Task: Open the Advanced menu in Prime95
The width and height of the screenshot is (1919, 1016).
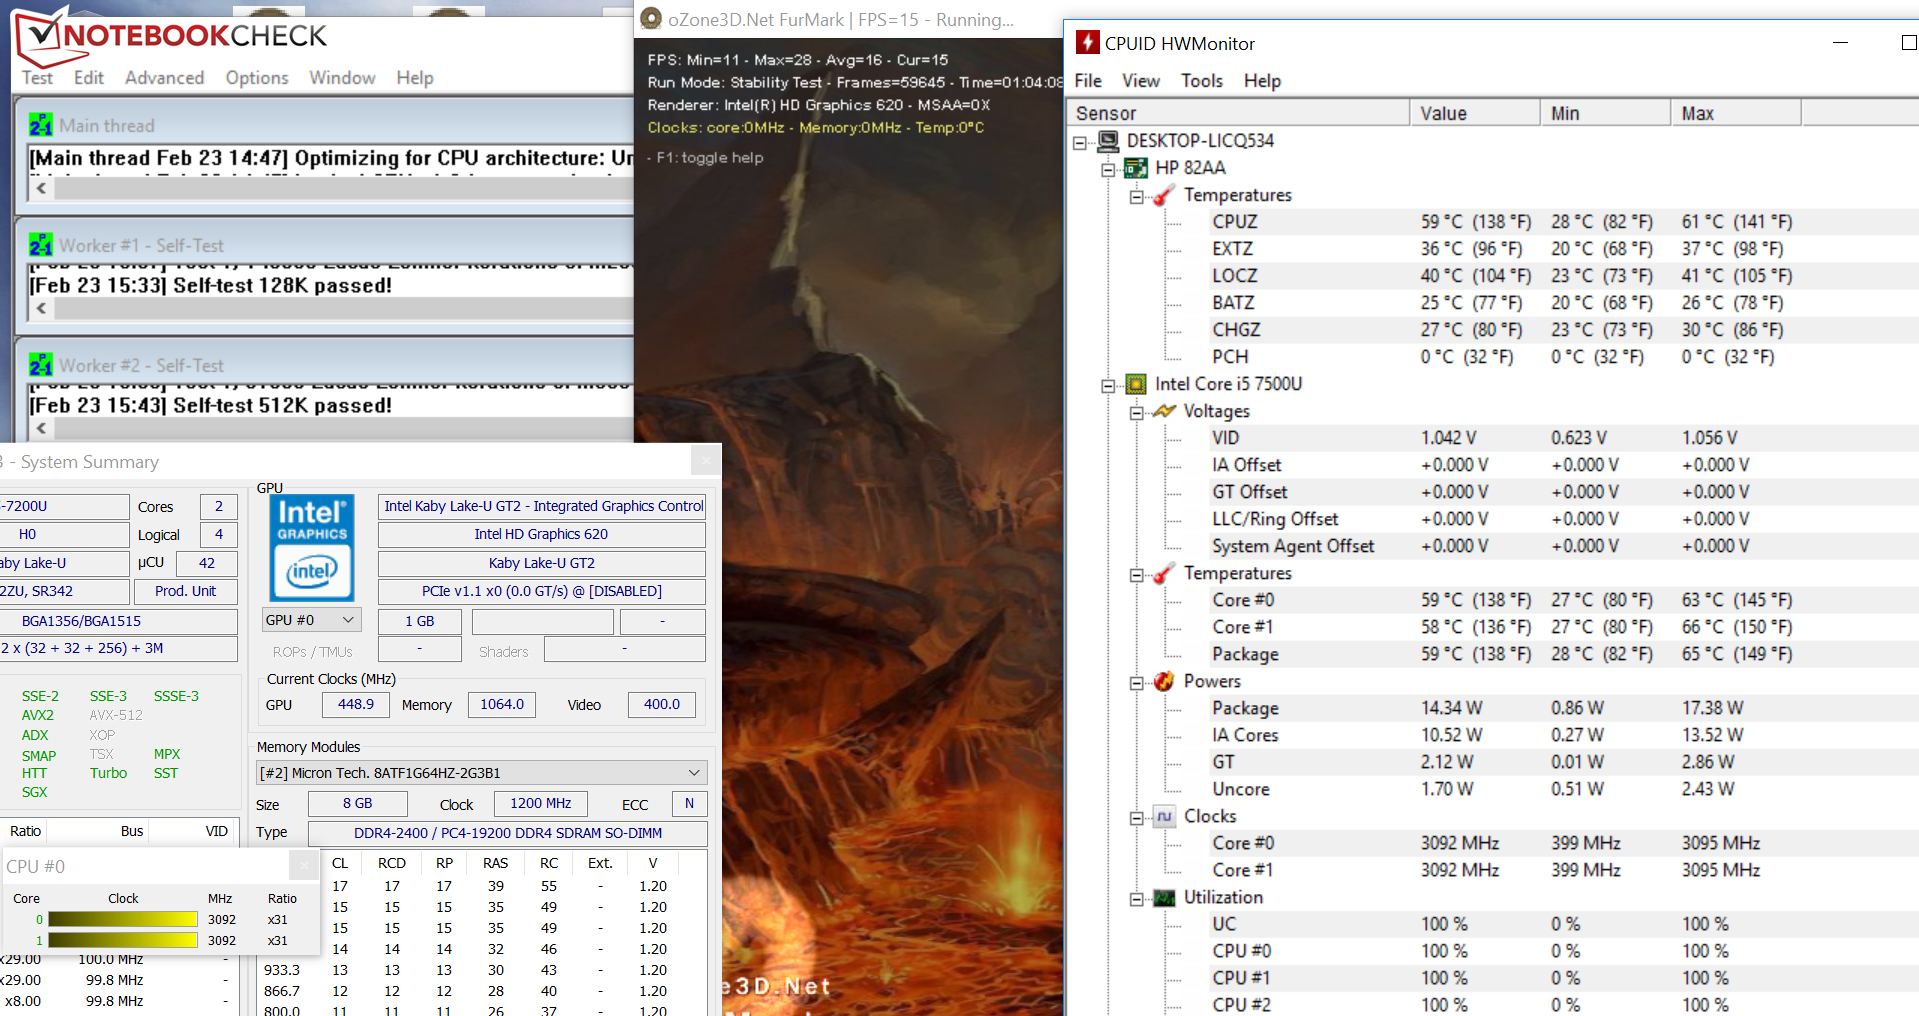Action: click(x=164, y=78)
